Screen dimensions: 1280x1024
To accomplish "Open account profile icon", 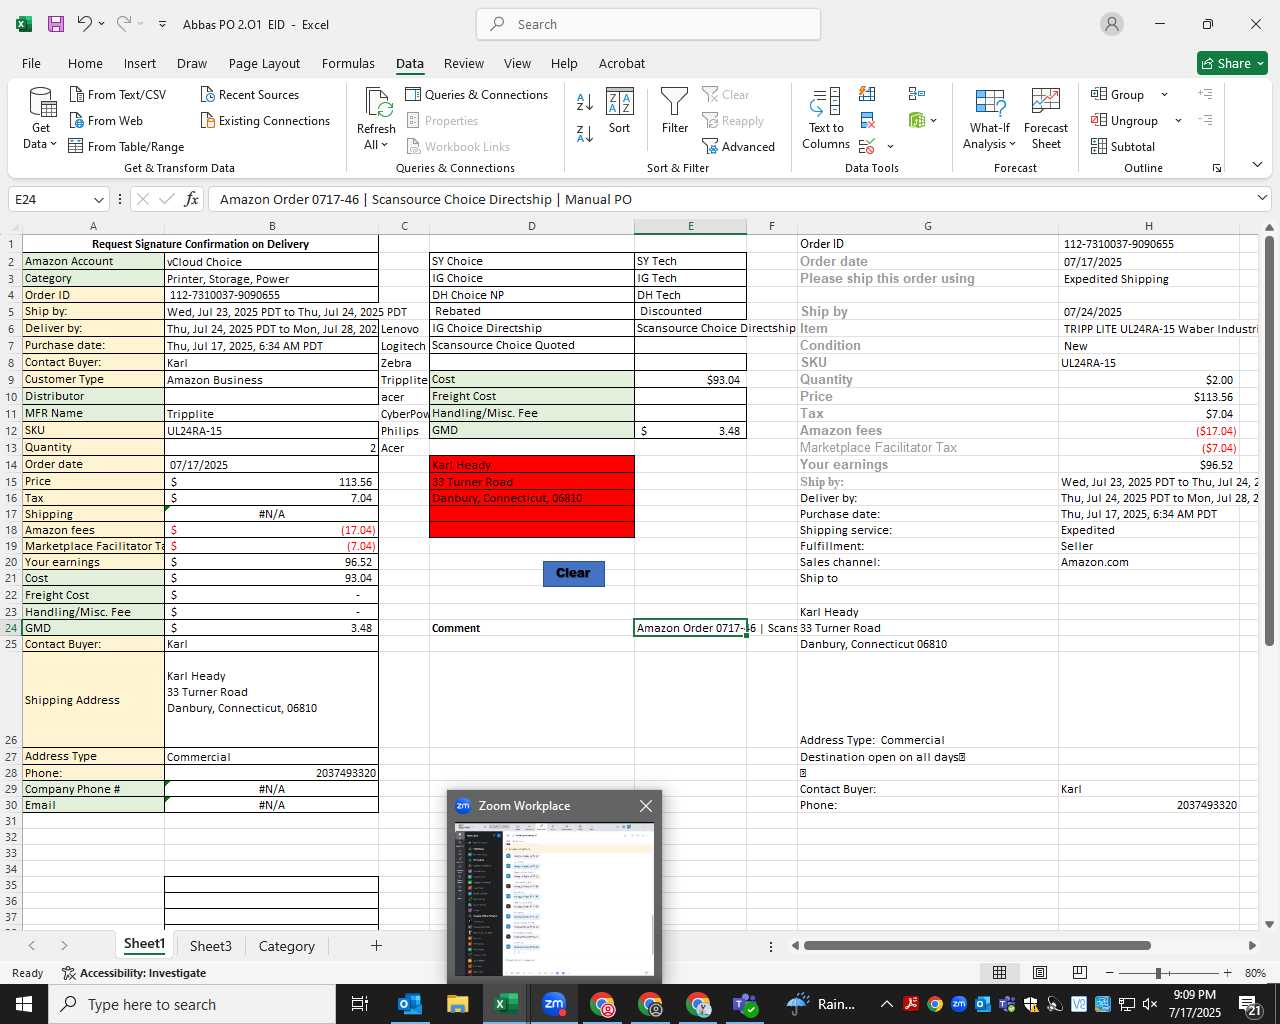I will [1111, 24].
